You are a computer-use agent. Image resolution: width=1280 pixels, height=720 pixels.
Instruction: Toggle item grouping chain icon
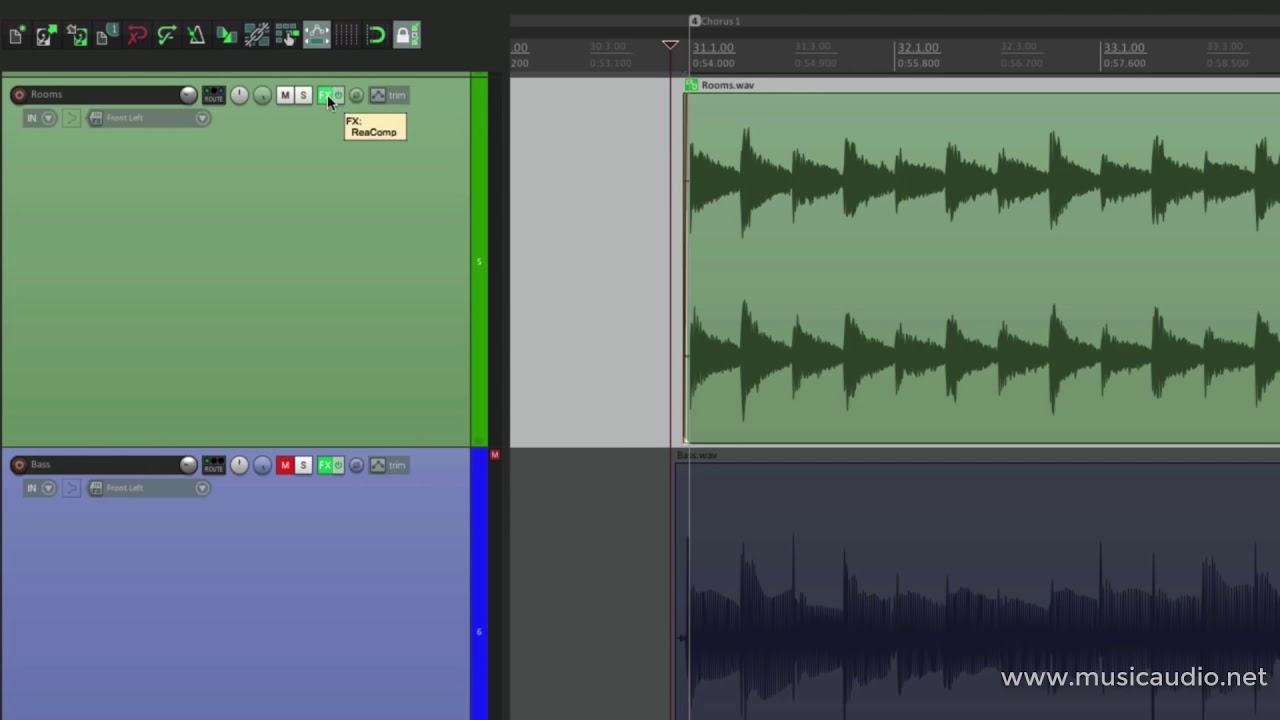(x=256, y=36)
